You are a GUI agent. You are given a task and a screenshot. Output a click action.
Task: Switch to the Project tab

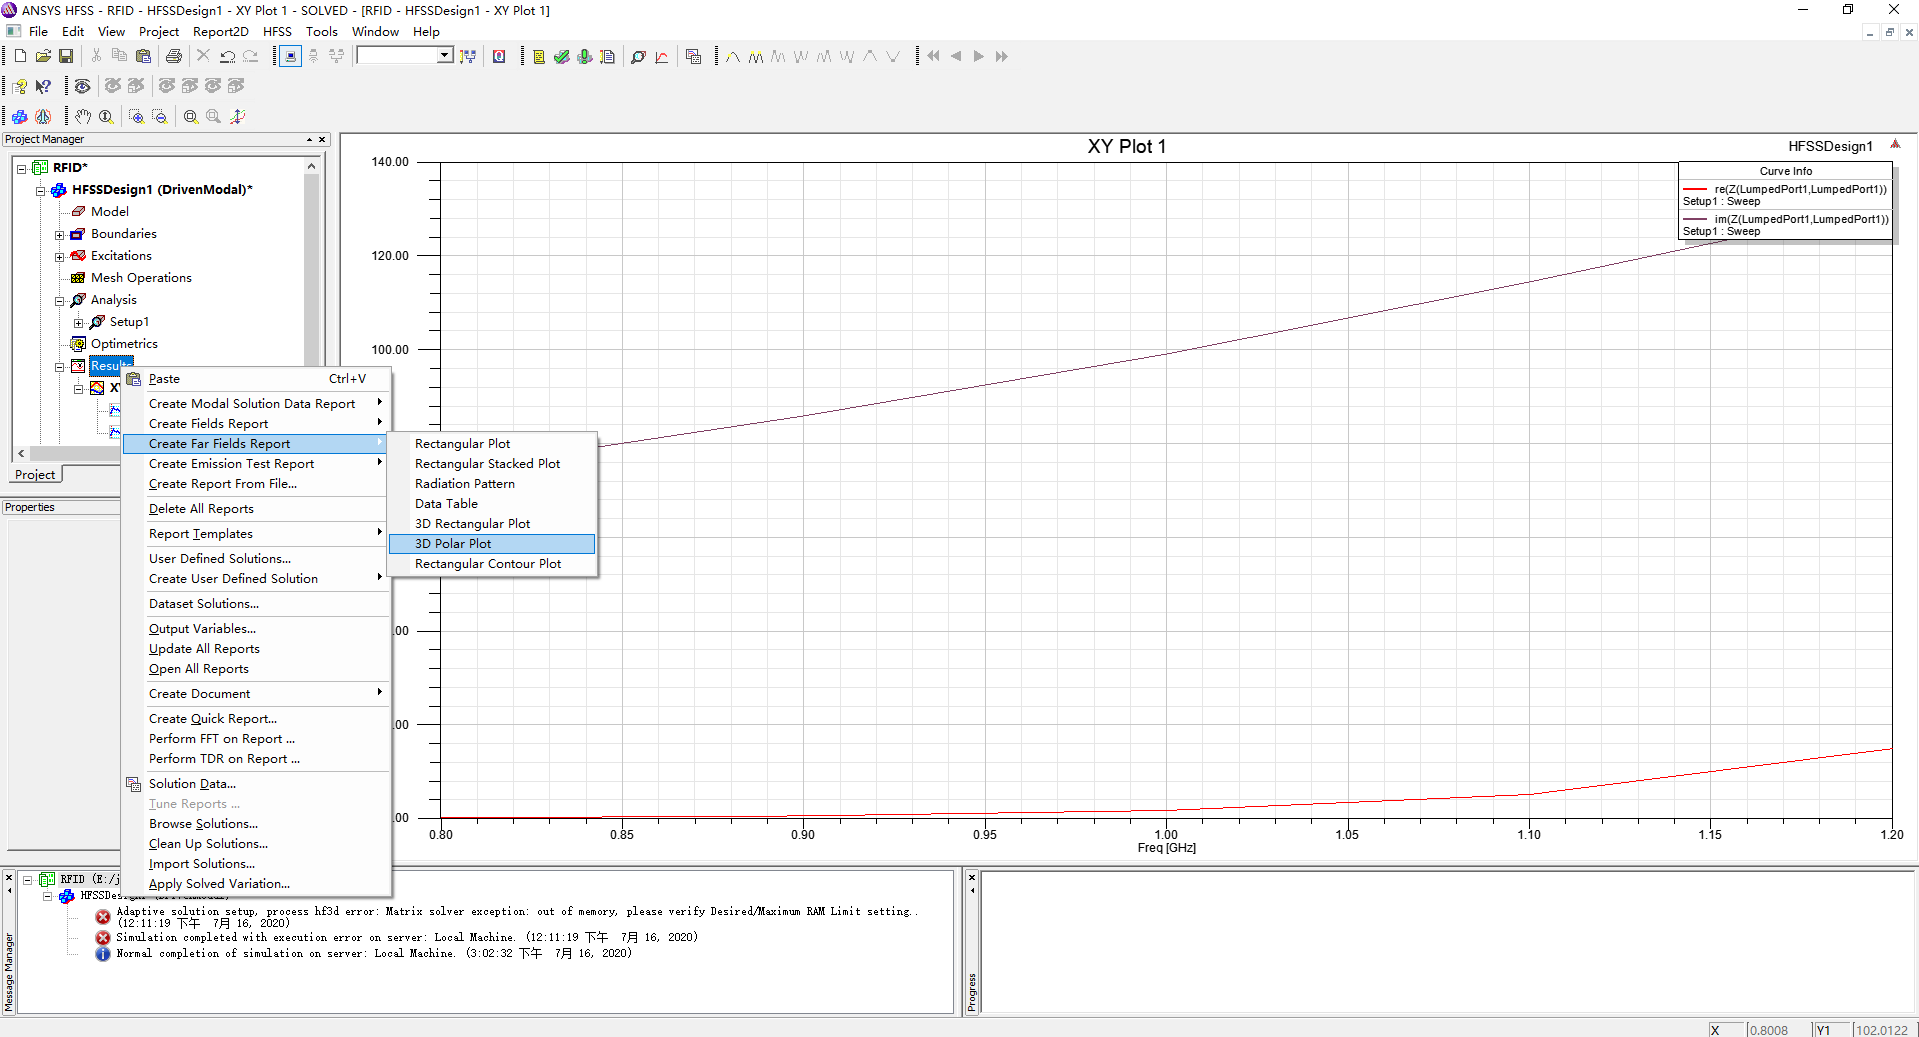coord(35,475)
